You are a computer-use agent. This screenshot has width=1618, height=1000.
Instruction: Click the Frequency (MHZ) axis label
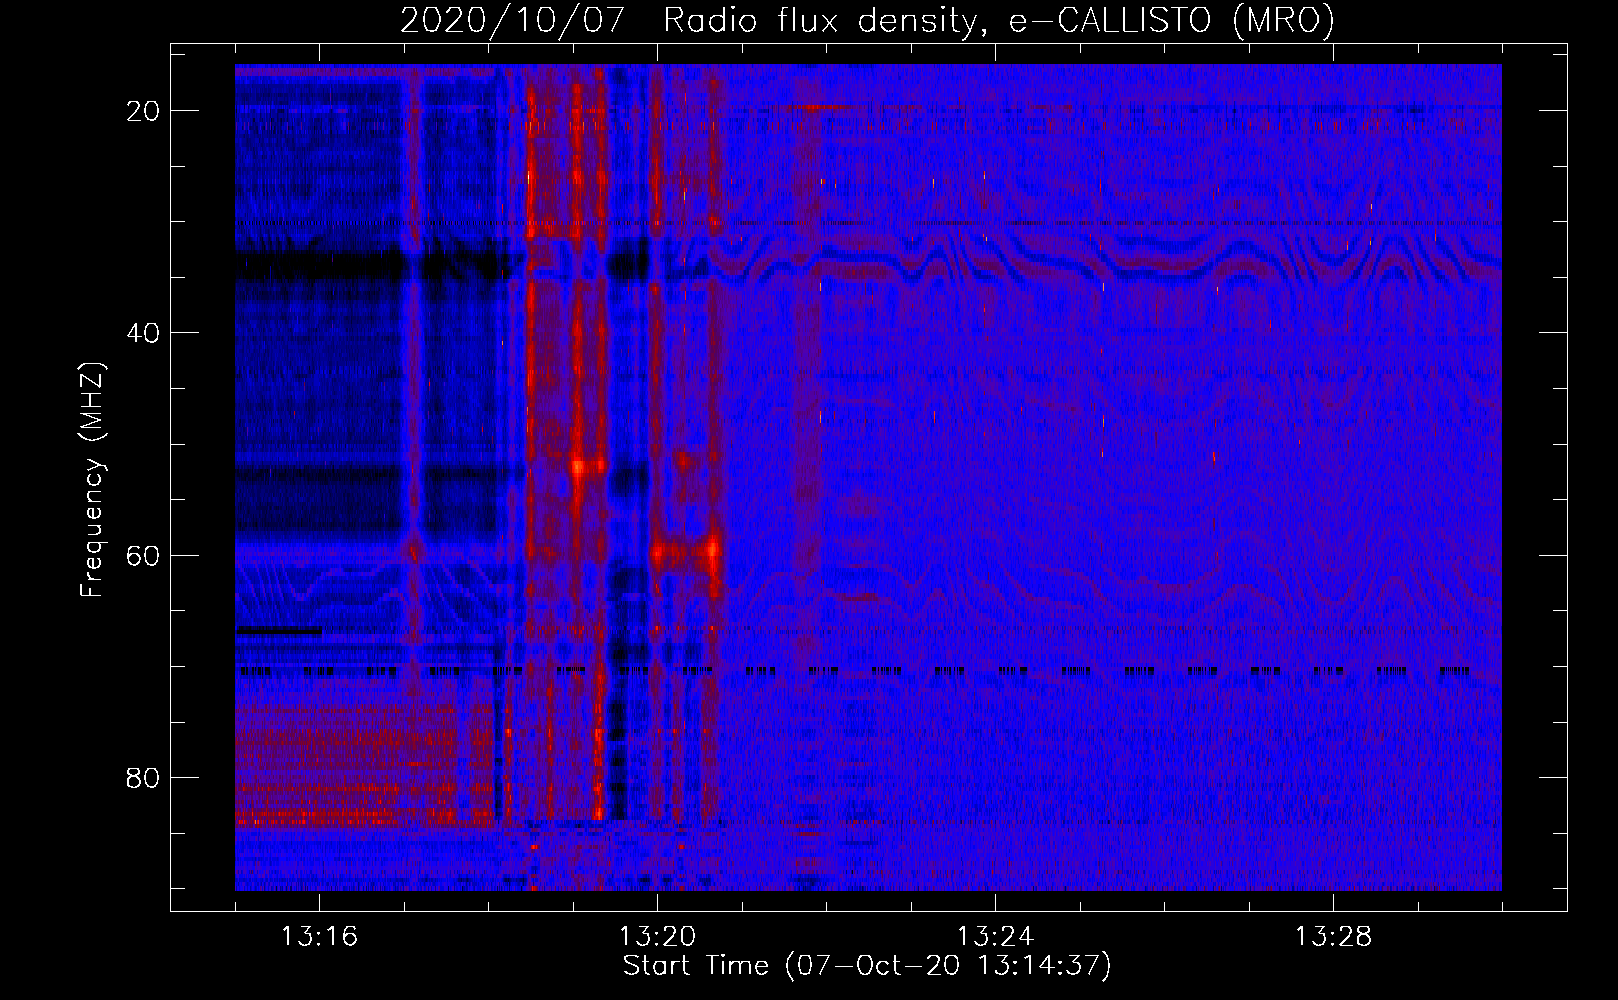click(x=92, y=480)
